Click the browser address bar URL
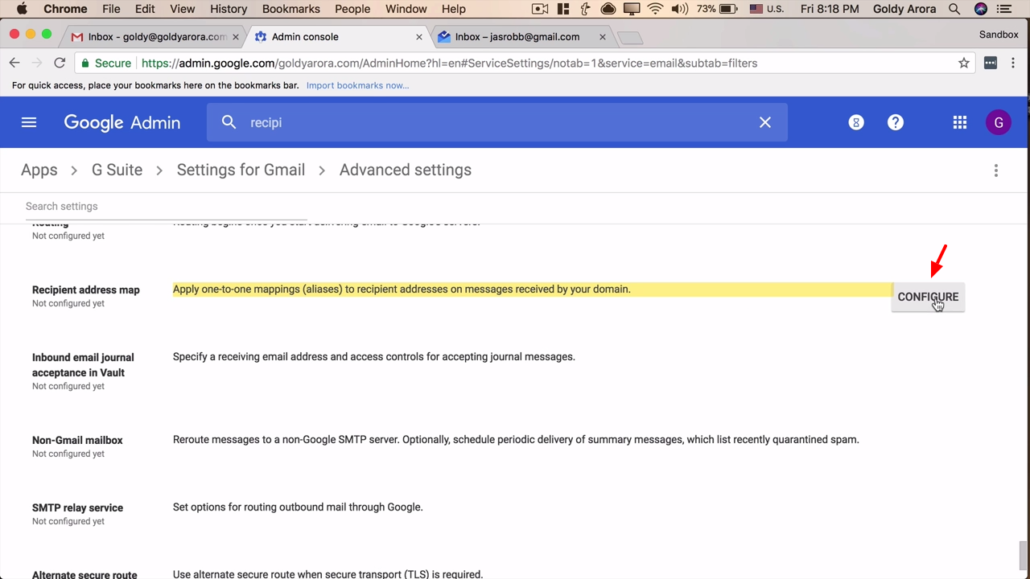This screenshot has width=1030, height=579. tap(449, 63)
